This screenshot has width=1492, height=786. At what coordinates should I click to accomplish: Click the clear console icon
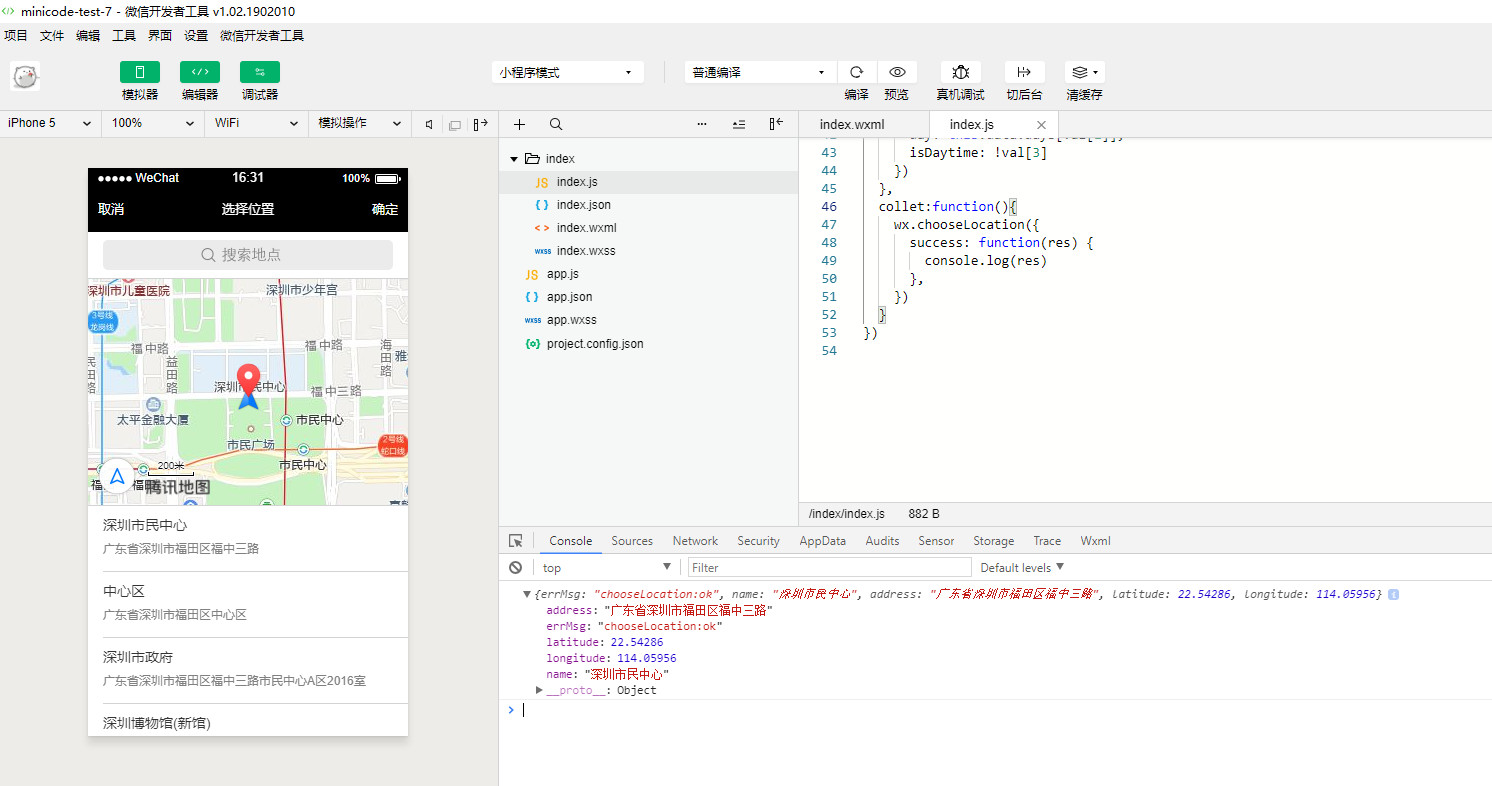click(515, 567)
